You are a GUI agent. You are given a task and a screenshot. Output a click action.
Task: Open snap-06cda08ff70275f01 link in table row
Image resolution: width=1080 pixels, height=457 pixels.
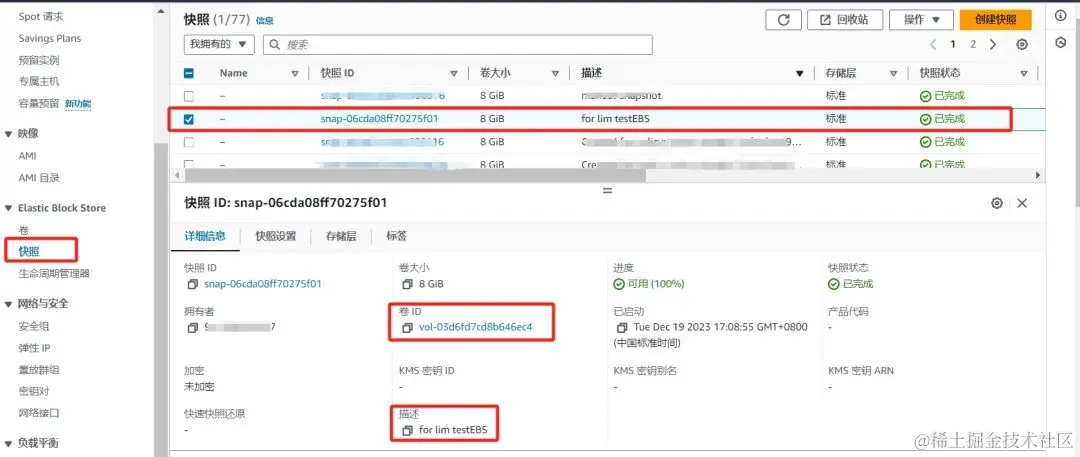coord(380,119)
